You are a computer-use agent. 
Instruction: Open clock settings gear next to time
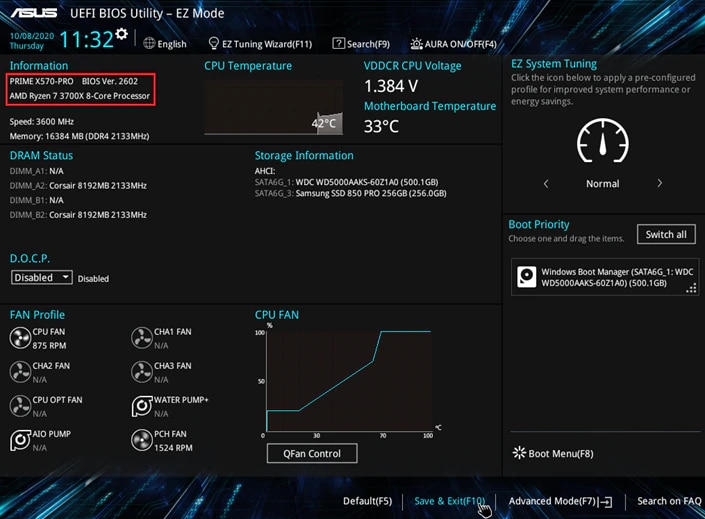pyautogui.click(x=121, y=34)
